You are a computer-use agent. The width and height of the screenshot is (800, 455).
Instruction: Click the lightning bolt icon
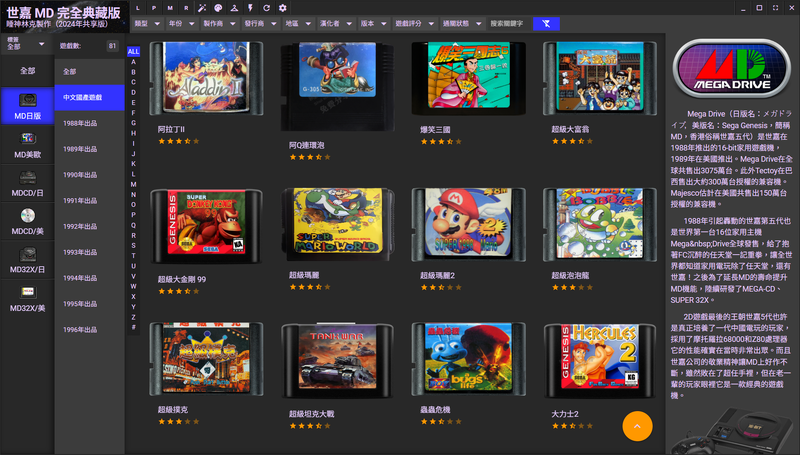(251, 8)
